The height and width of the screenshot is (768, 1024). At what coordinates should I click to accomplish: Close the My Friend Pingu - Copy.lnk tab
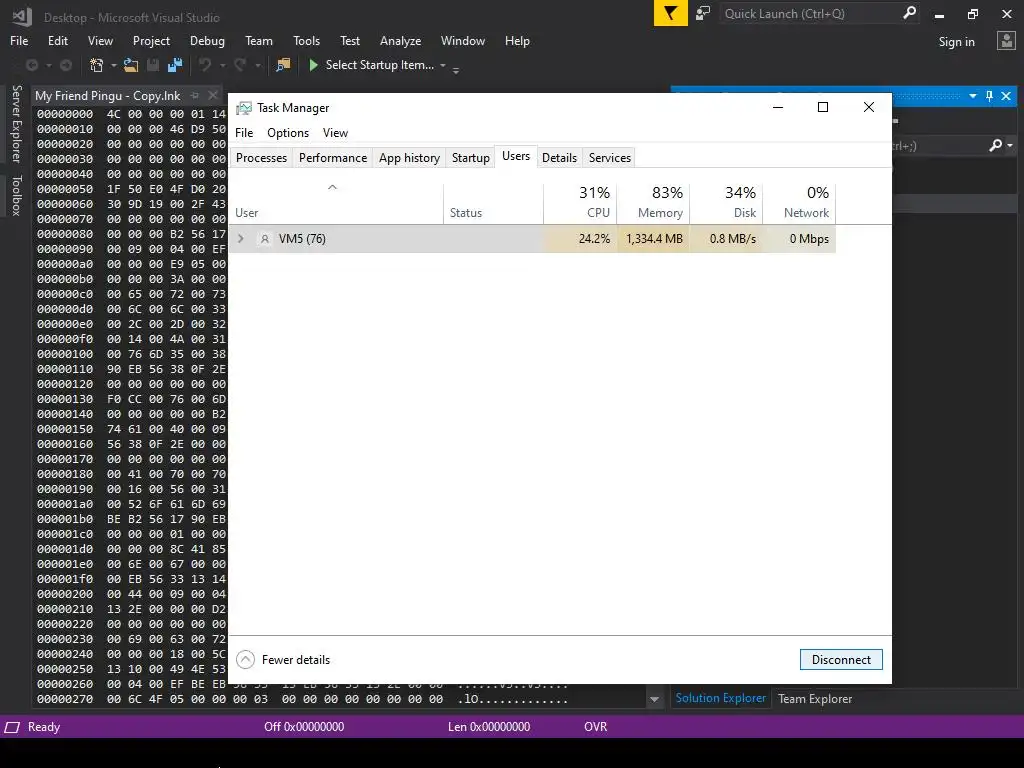tap(213, 95)
